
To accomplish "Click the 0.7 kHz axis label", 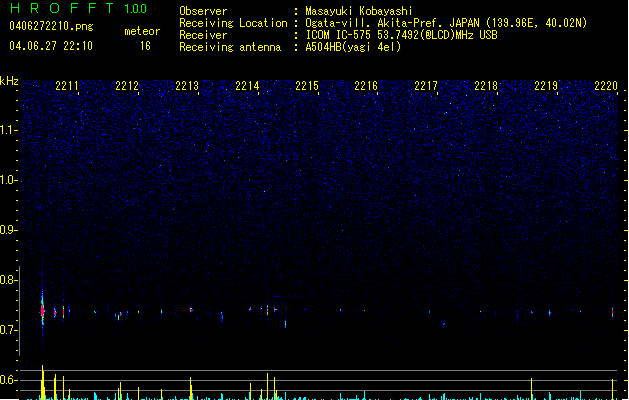I will (x=8, y=330).
